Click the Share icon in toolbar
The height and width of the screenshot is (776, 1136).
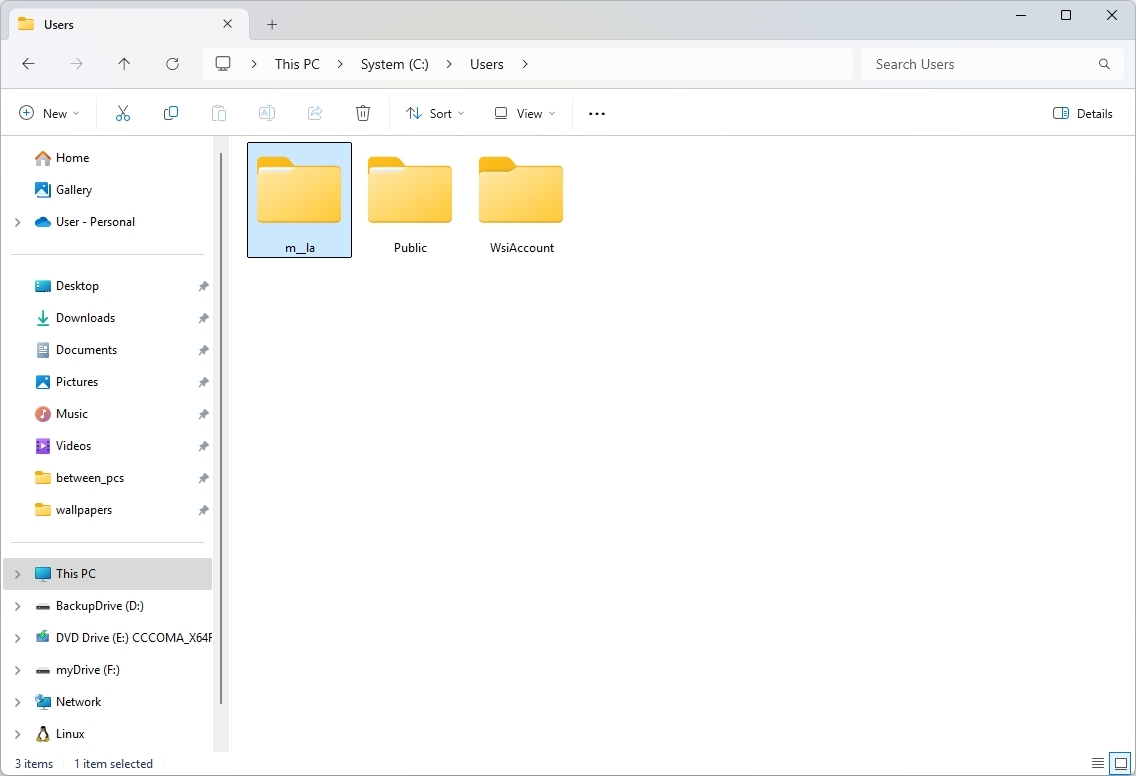pos(315,113)
